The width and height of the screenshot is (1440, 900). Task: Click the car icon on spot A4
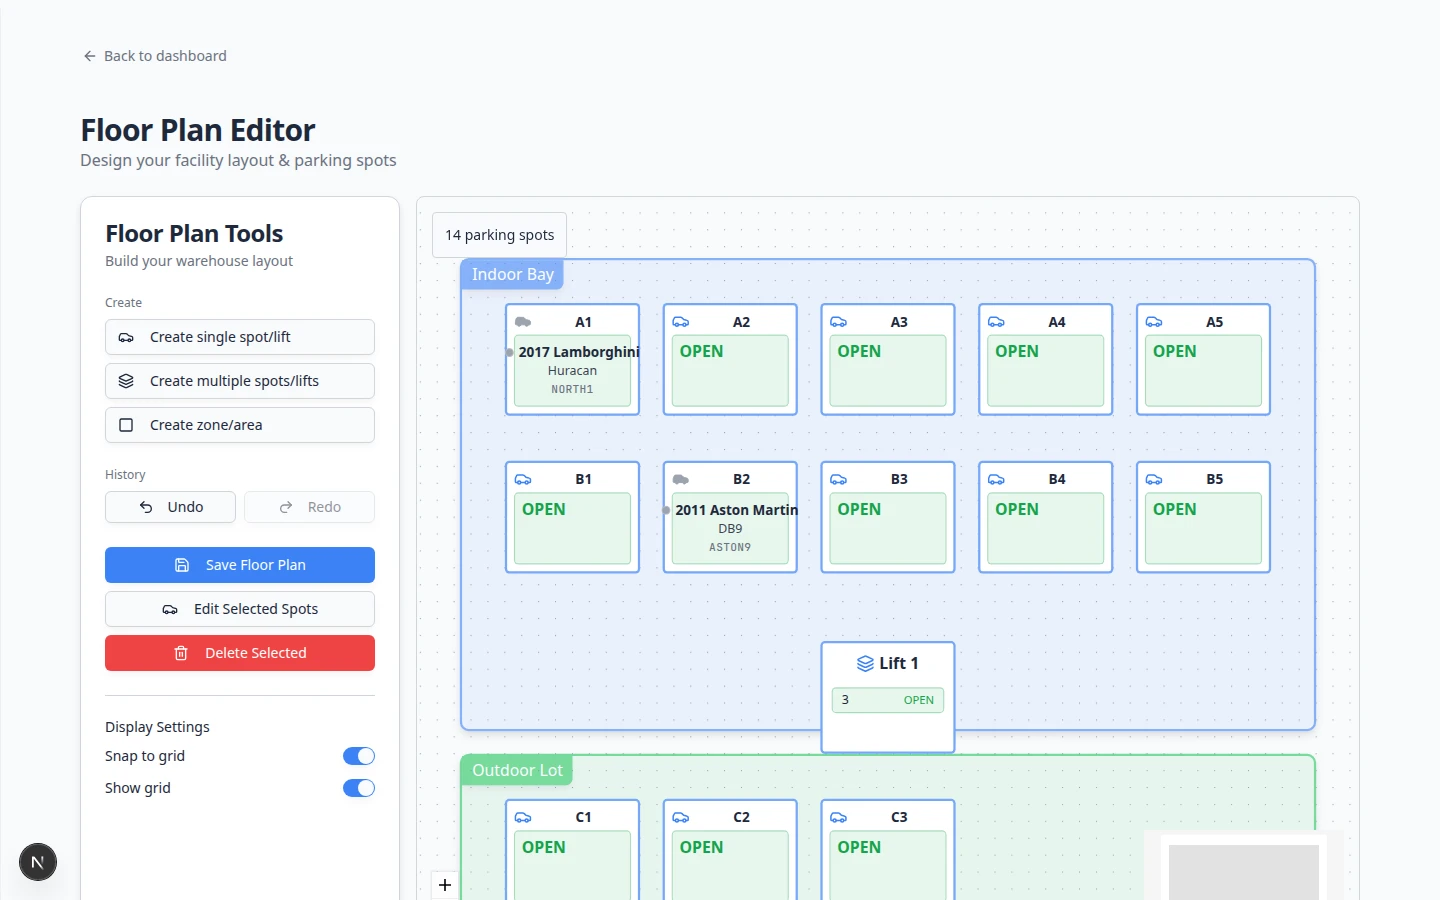click(997, 322)
